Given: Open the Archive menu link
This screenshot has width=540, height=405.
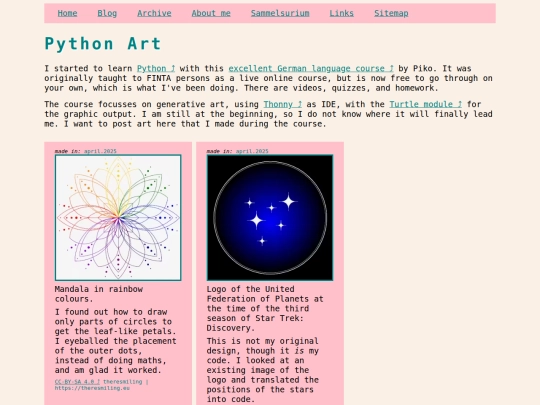Looking at the screenshot, I should tap(154, 13).
